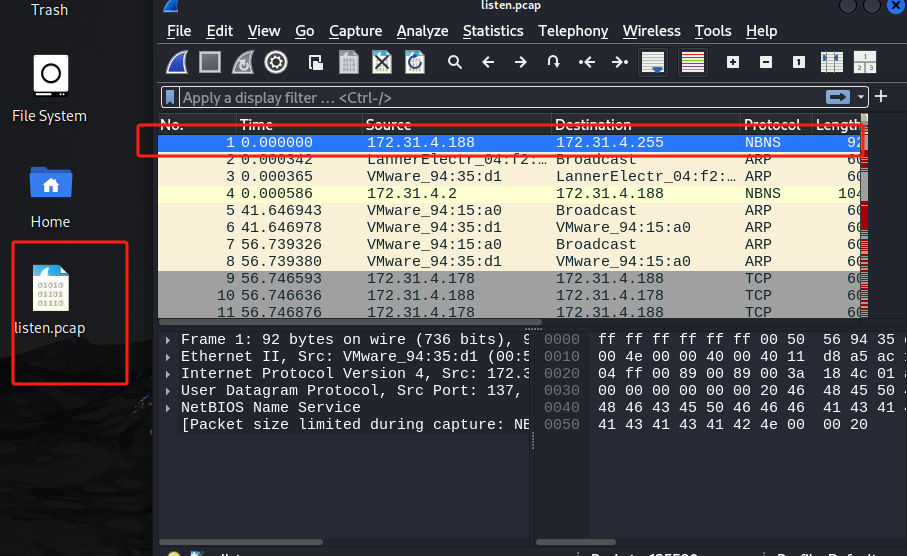The width and height of the screenshot is (907, 556).
Task: Open the Telephony menu
Action: point(573,31)
